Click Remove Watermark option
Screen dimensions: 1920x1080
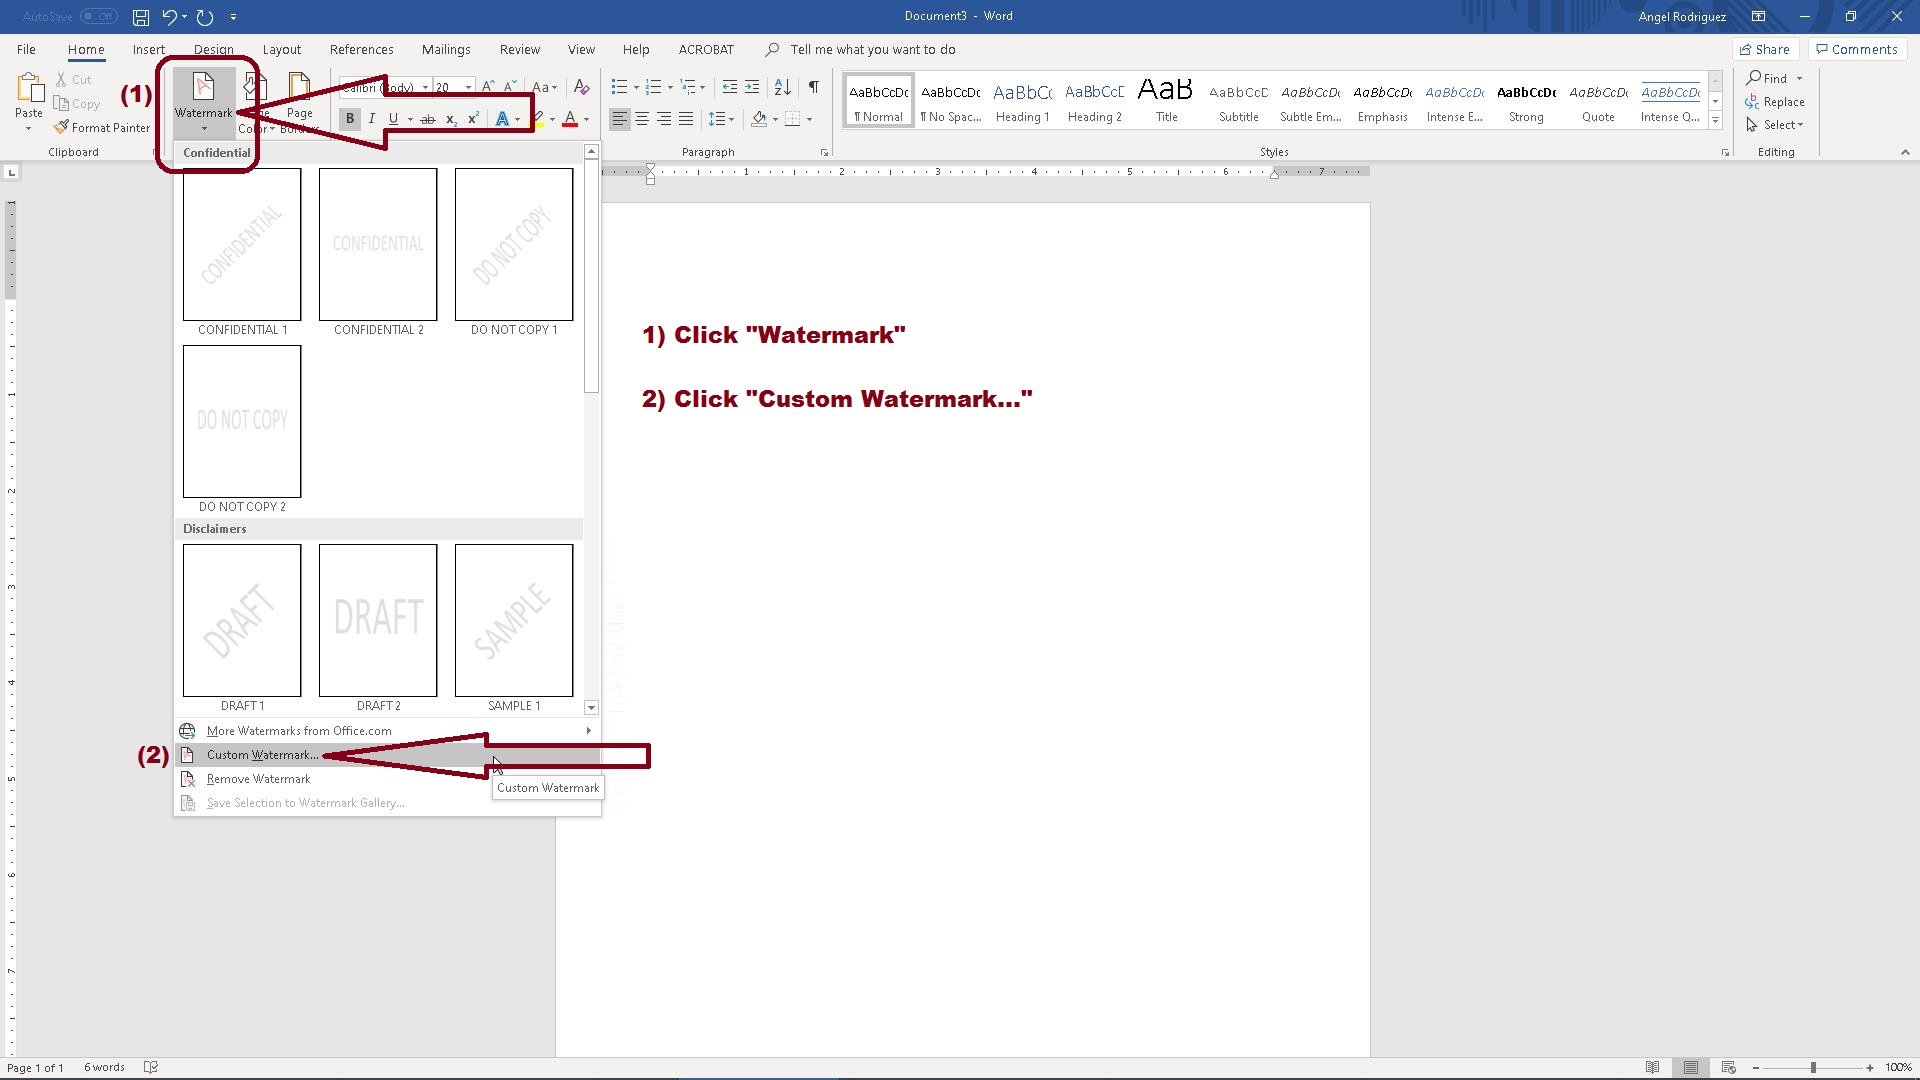point(258,779)
